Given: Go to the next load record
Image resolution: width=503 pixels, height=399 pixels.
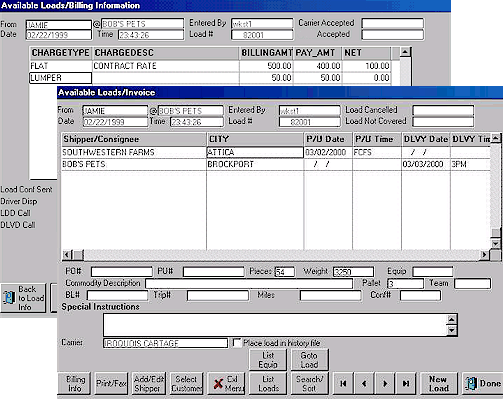Looking at the screenshot, I should [x=385, y=383].
